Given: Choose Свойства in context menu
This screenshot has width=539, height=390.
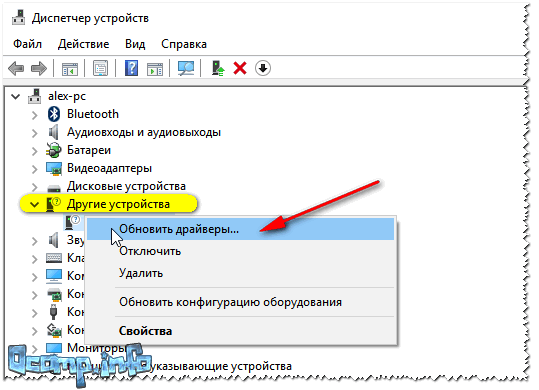Looking at the screenshot, I should pyautogui.click(x=145, y=331).
